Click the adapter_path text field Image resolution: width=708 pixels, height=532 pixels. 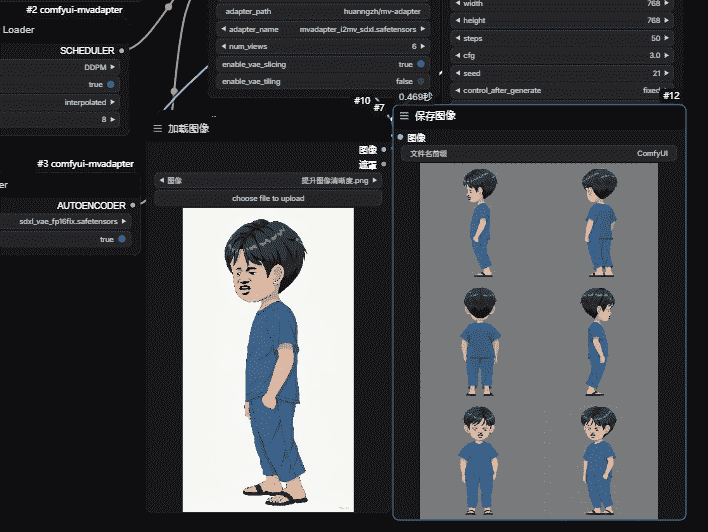(x=320, y=12)
